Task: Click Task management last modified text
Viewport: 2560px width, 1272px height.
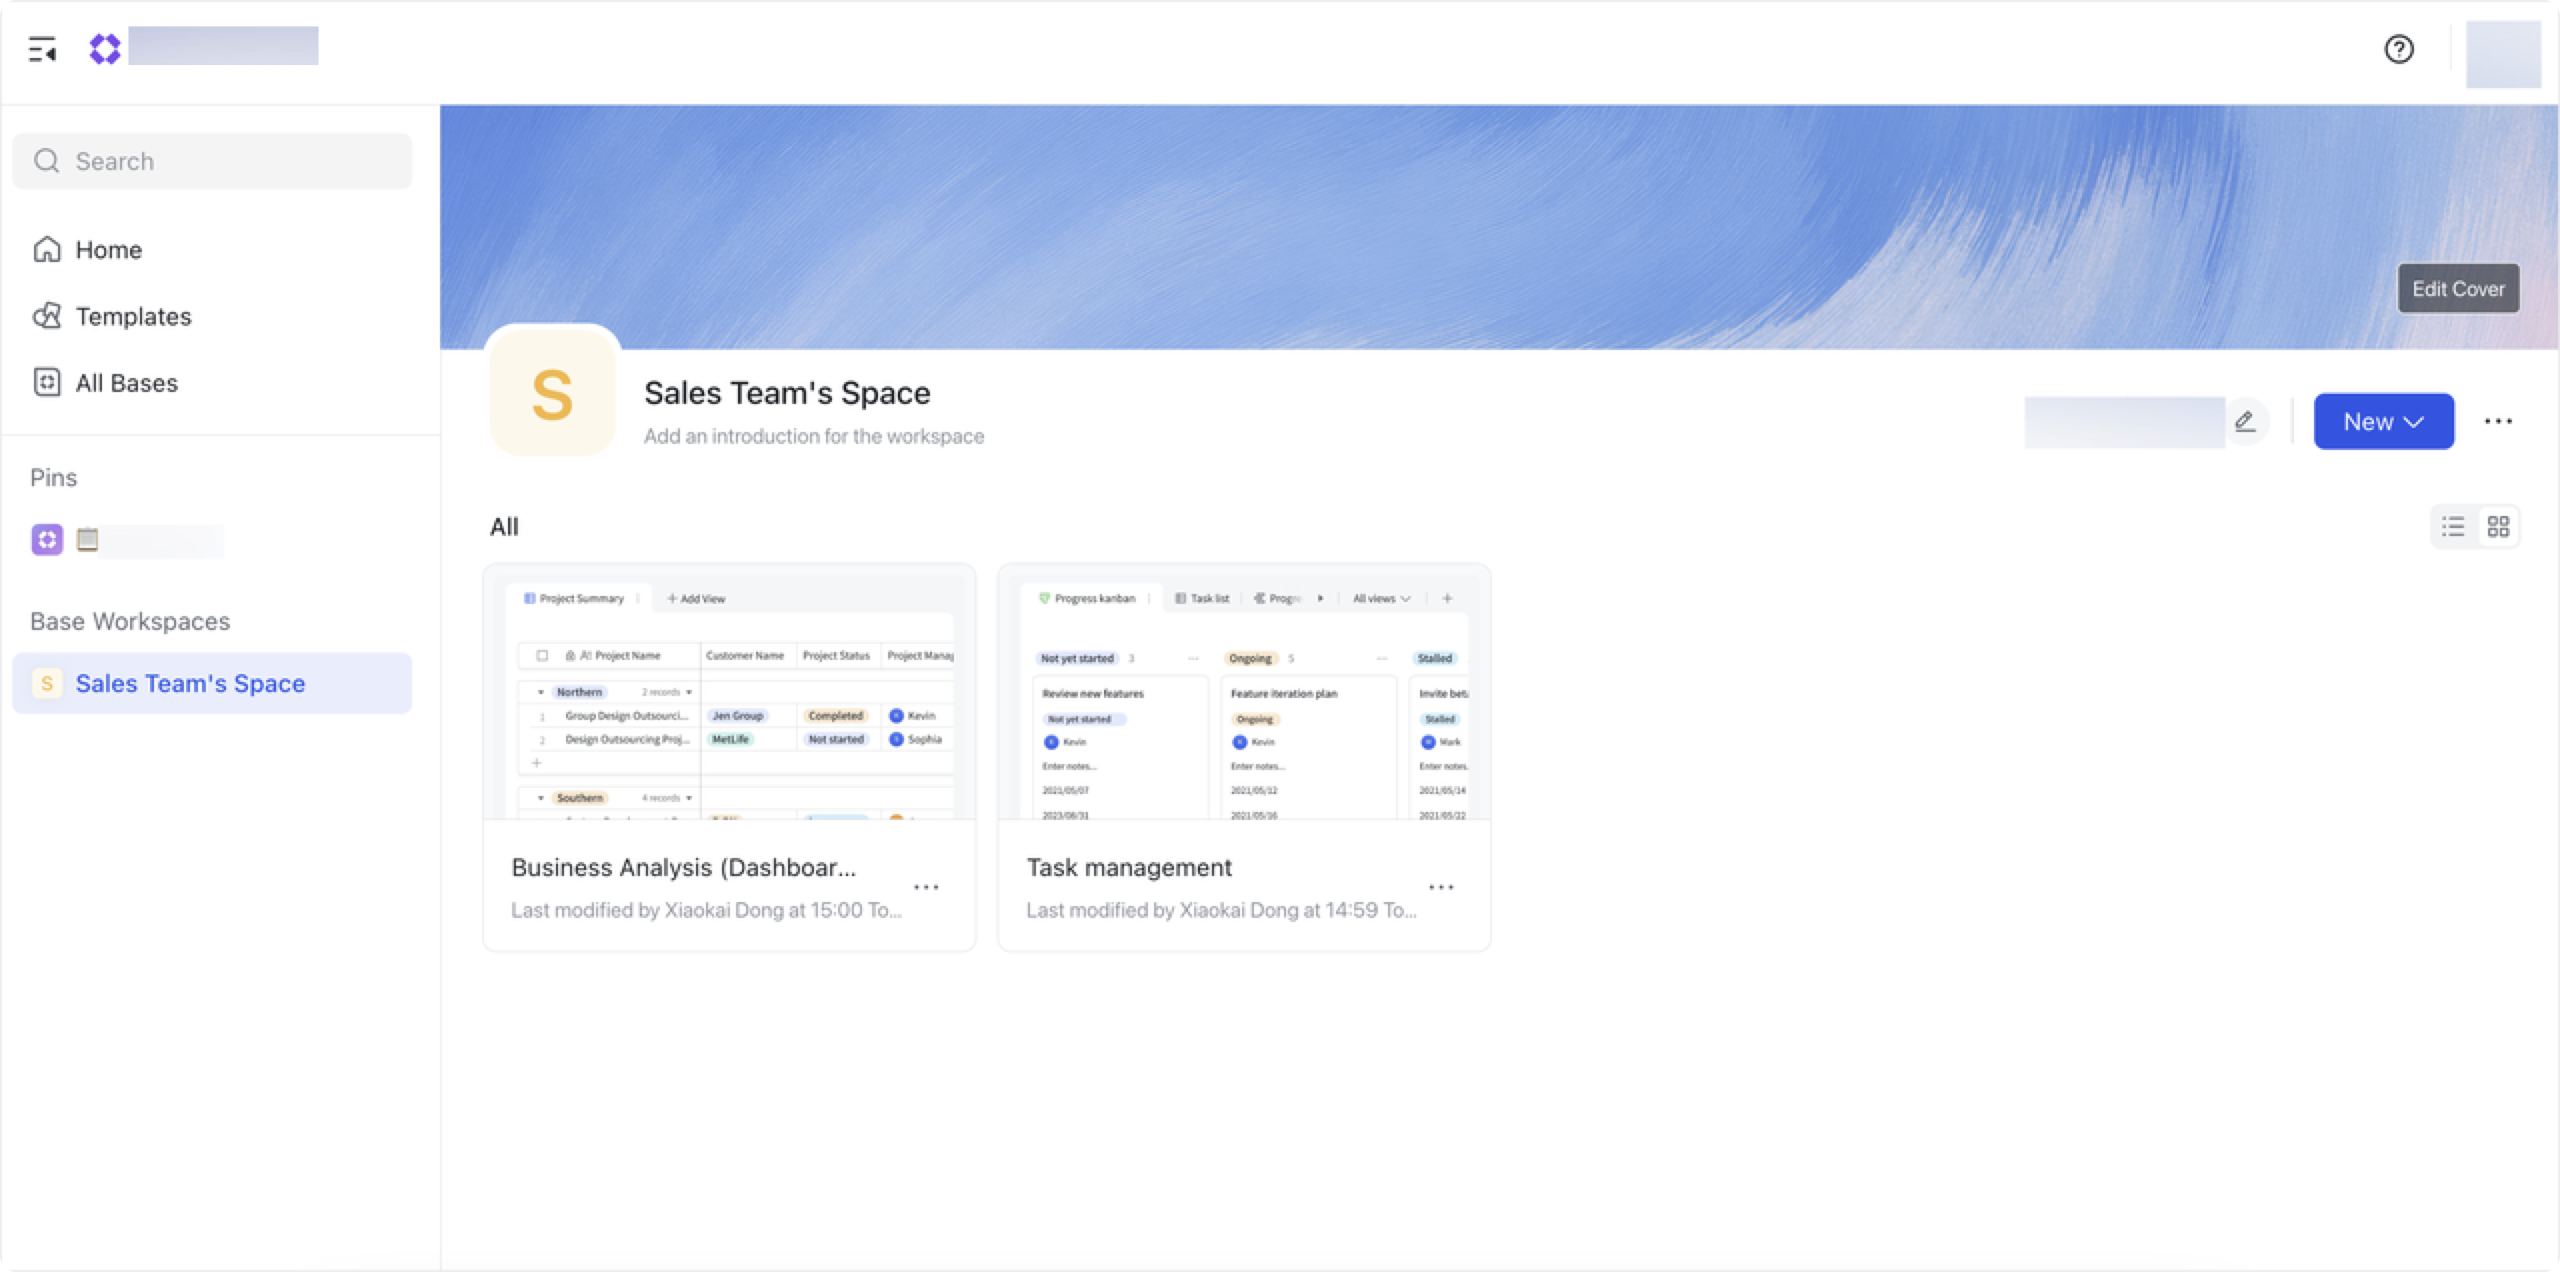Action: click(1221, 910)
